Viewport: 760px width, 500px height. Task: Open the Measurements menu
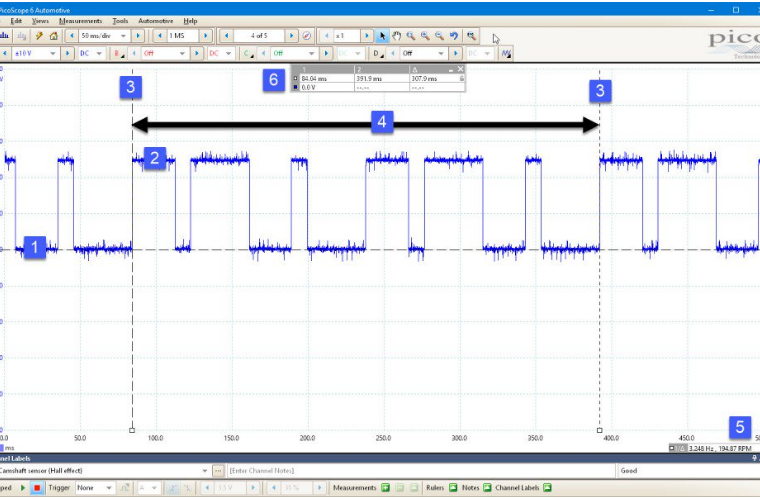[80, 21]
